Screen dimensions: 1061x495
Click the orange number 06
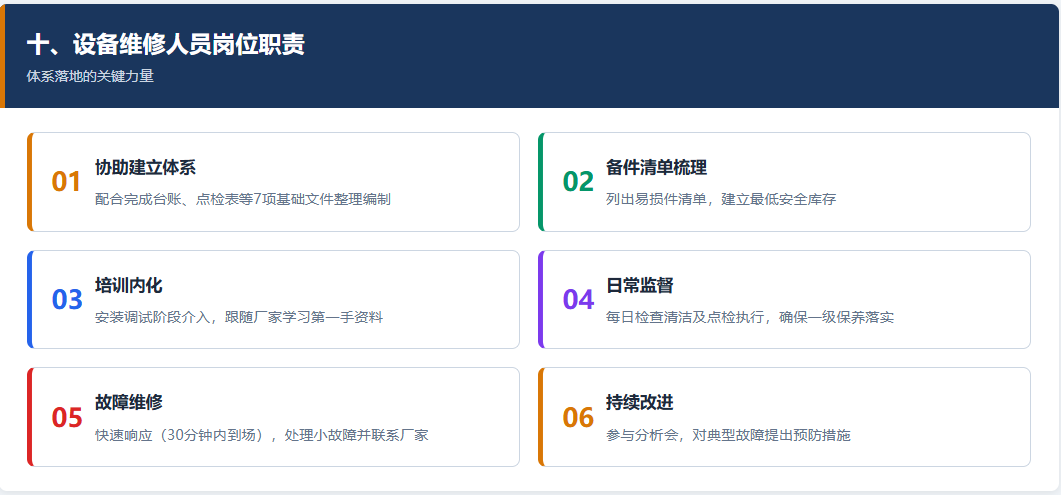click(x=578, y=418)
